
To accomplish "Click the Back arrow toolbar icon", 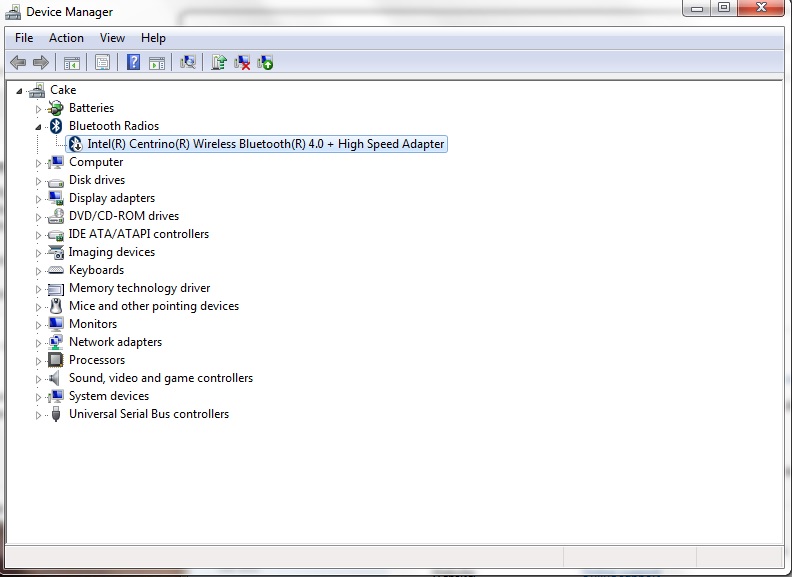I will coord(18,63).
